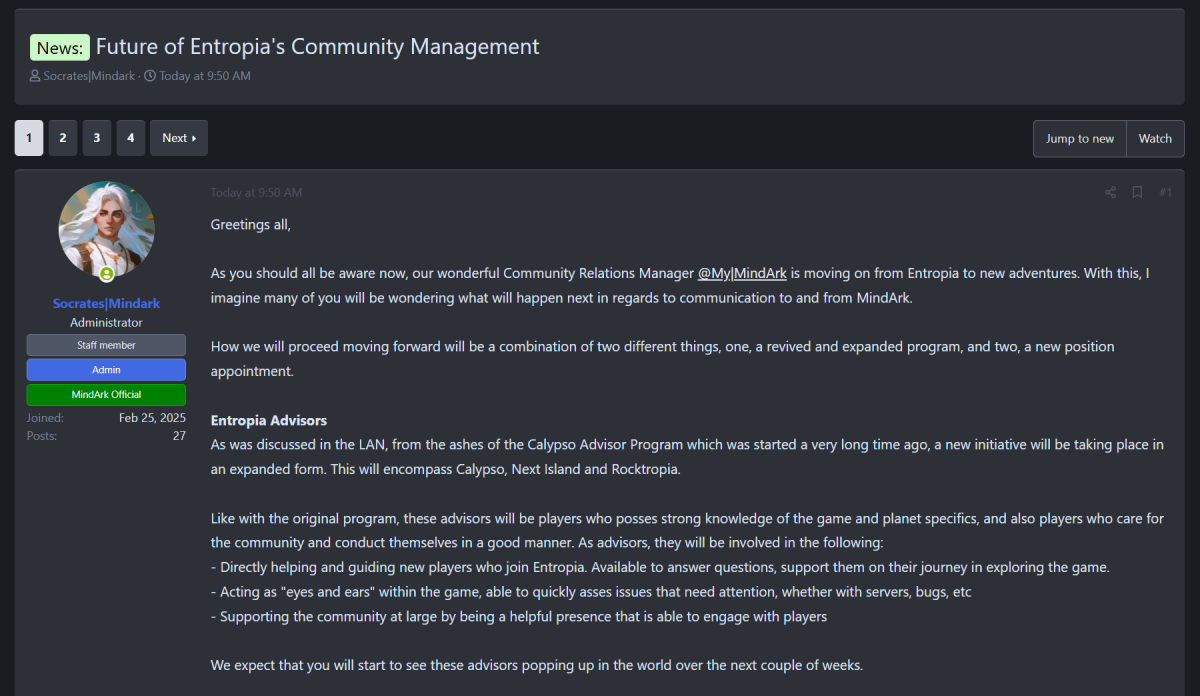
Task: Click the clock icon beside thread date
Action: pos(150,76)
